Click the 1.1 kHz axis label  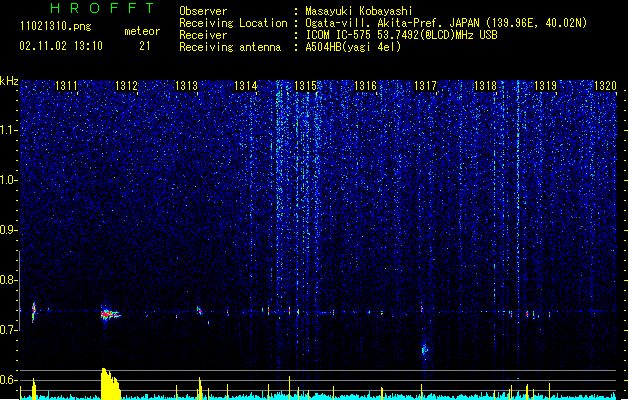tap(8, 130)
